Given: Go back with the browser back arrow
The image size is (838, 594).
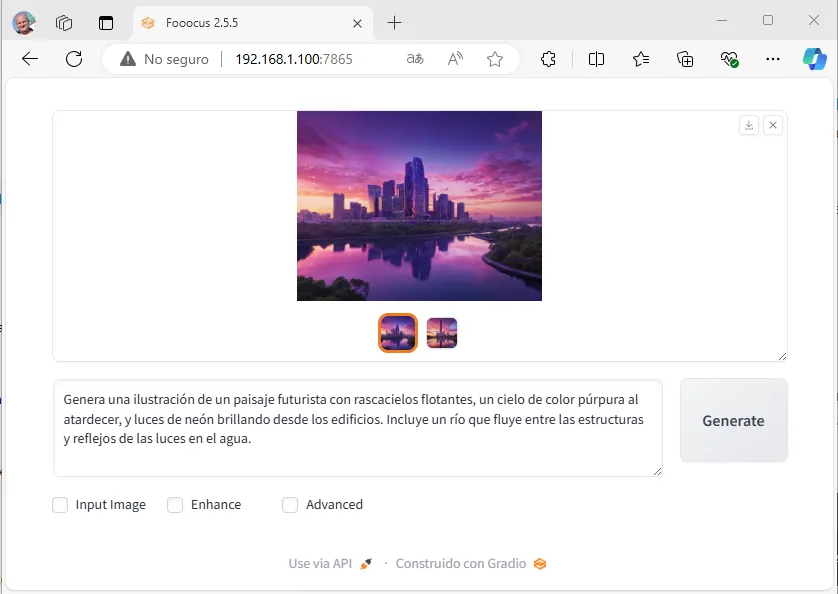Looking at the screenshot, I should click(x=30, y=59).
